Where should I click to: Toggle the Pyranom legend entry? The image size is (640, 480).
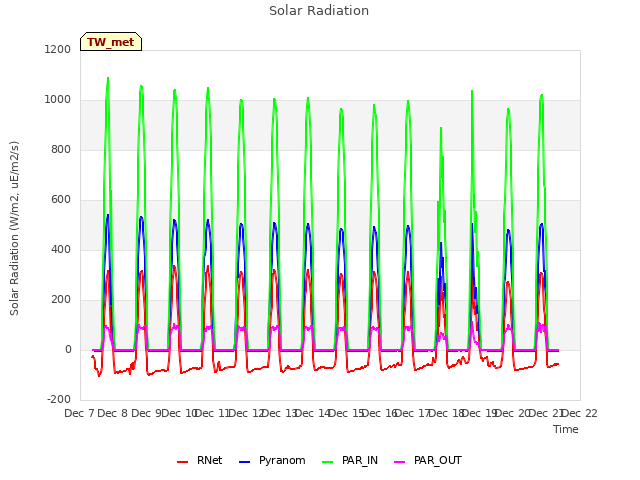272,461
